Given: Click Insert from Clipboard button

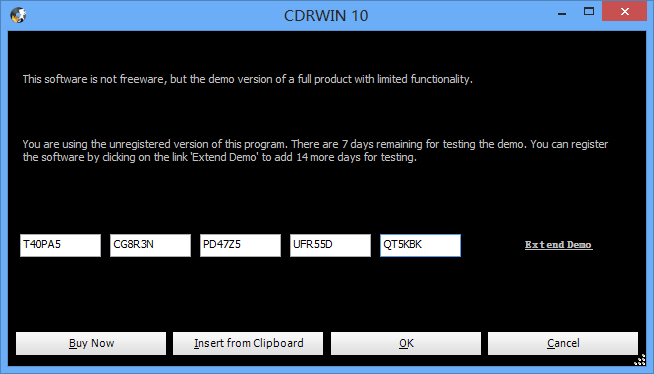Looking at the screenshot, I should (x=248, y=344).
